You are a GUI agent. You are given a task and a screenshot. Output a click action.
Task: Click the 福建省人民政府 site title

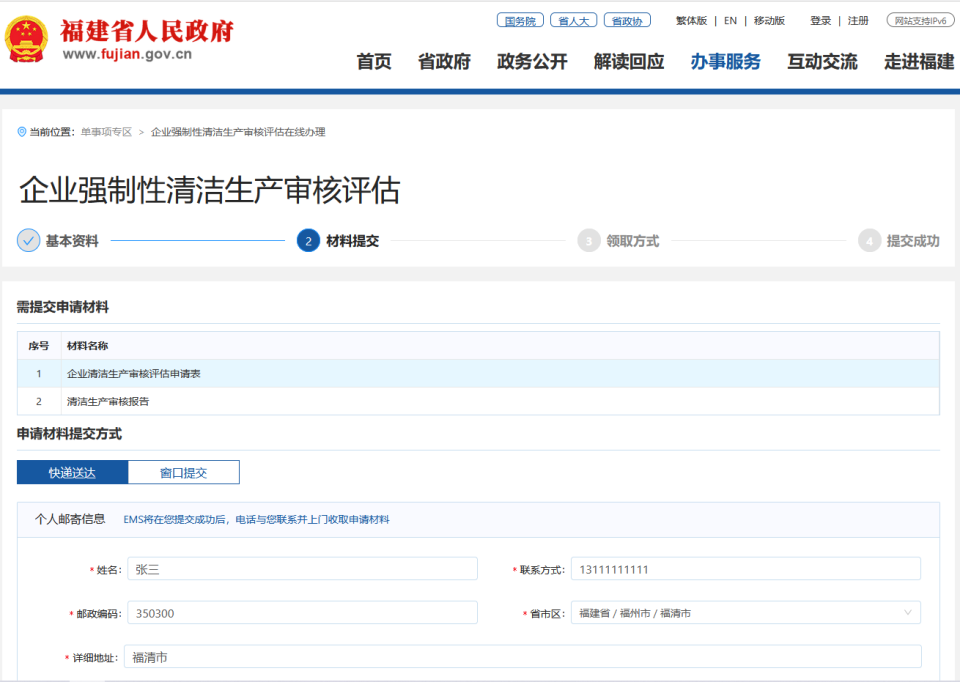point(147,31)
